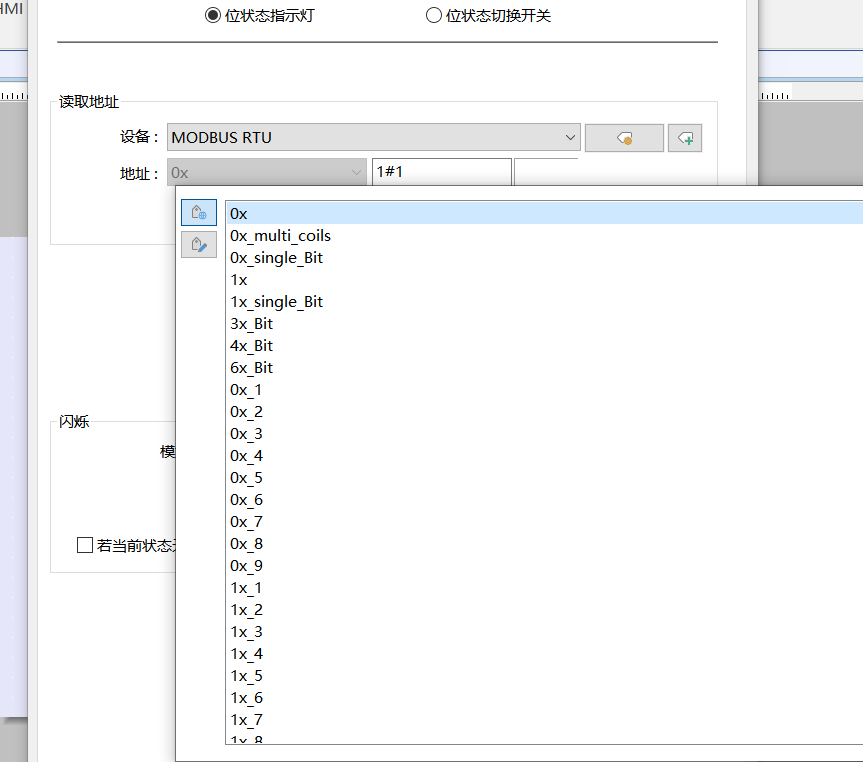Select the system tag list icon
The image size is (863, 762).
[x=198, y=212]
